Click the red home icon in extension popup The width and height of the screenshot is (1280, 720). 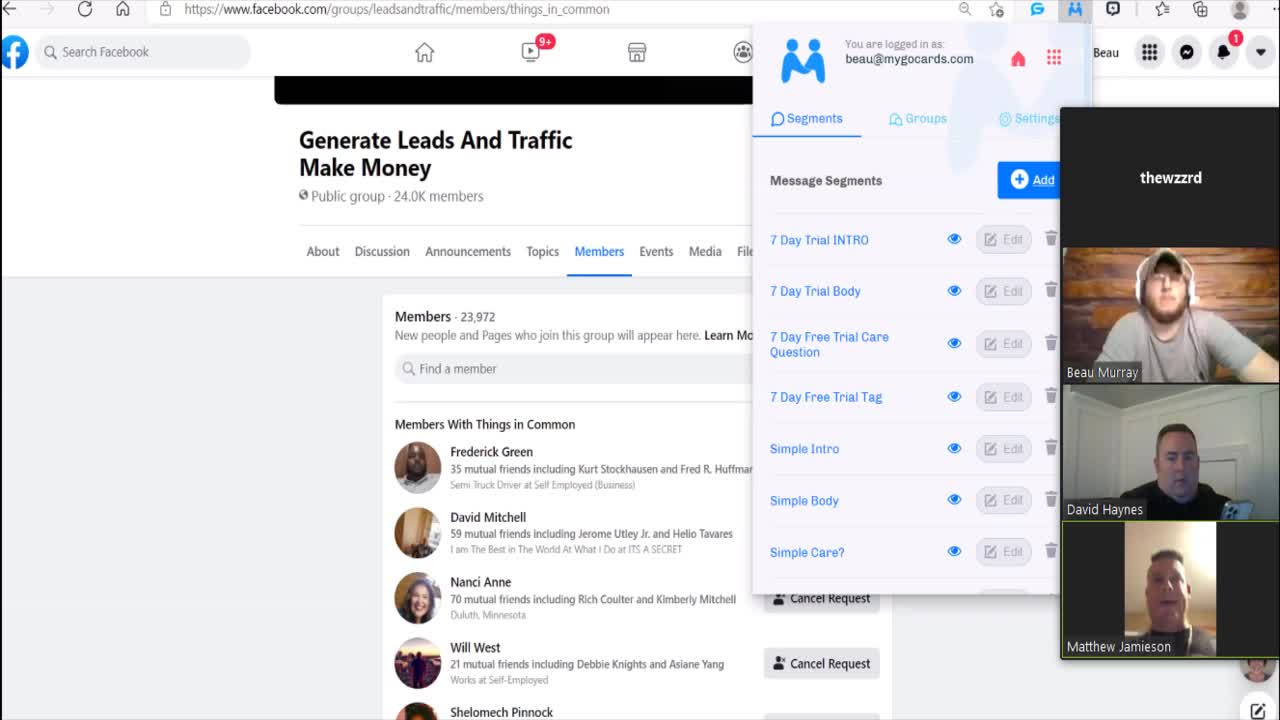(1018, 59)
